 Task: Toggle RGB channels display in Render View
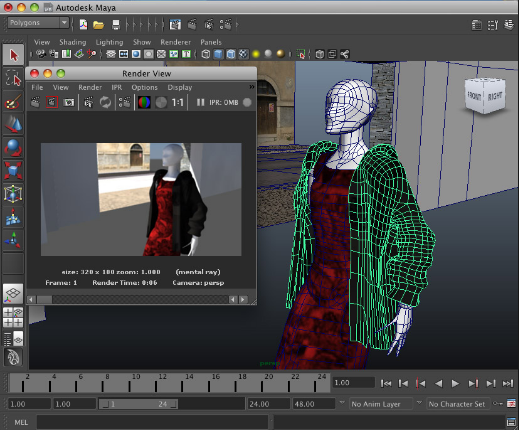[x=144, y=102]
